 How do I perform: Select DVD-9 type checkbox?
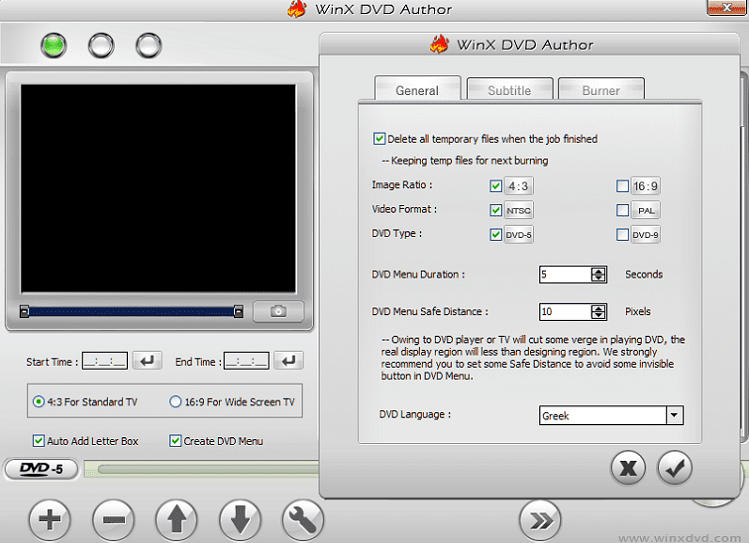622,234
